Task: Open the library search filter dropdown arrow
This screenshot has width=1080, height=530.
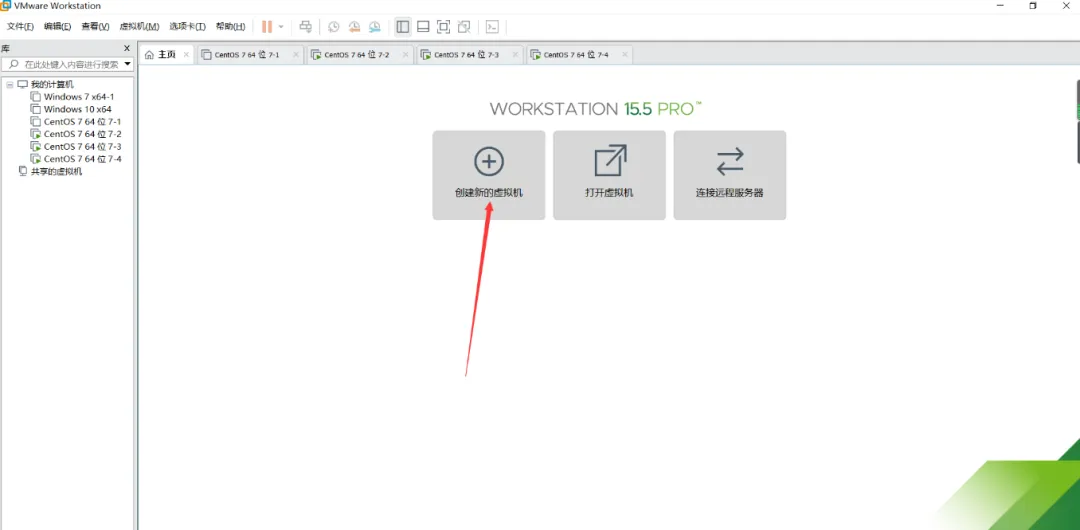Action: [127, 64]
